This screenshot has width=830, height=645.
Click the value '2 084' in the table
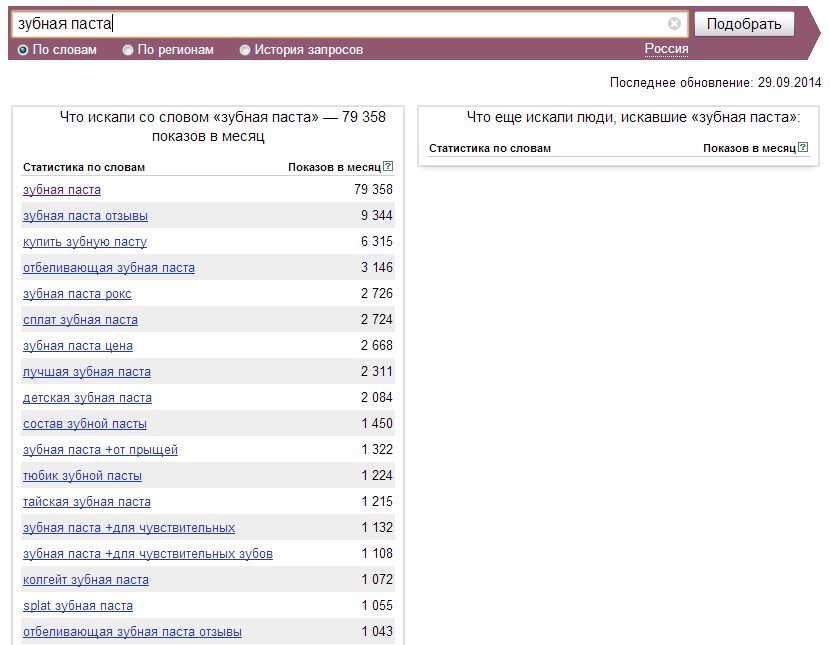point(377,397)
